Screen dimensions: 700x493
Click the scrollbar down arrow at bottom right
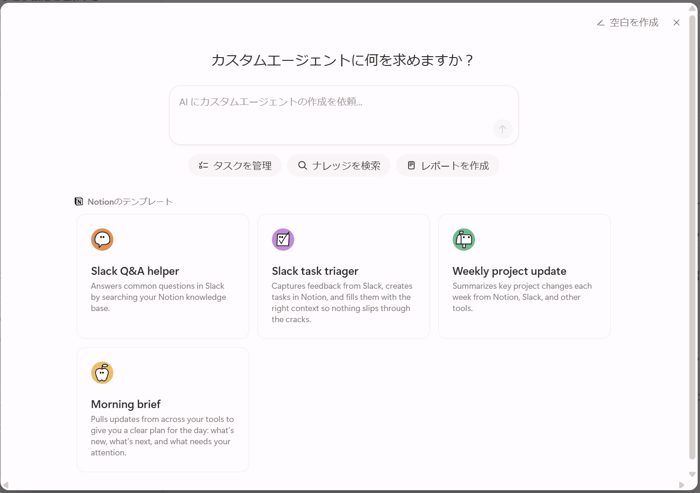coord(692,475)
